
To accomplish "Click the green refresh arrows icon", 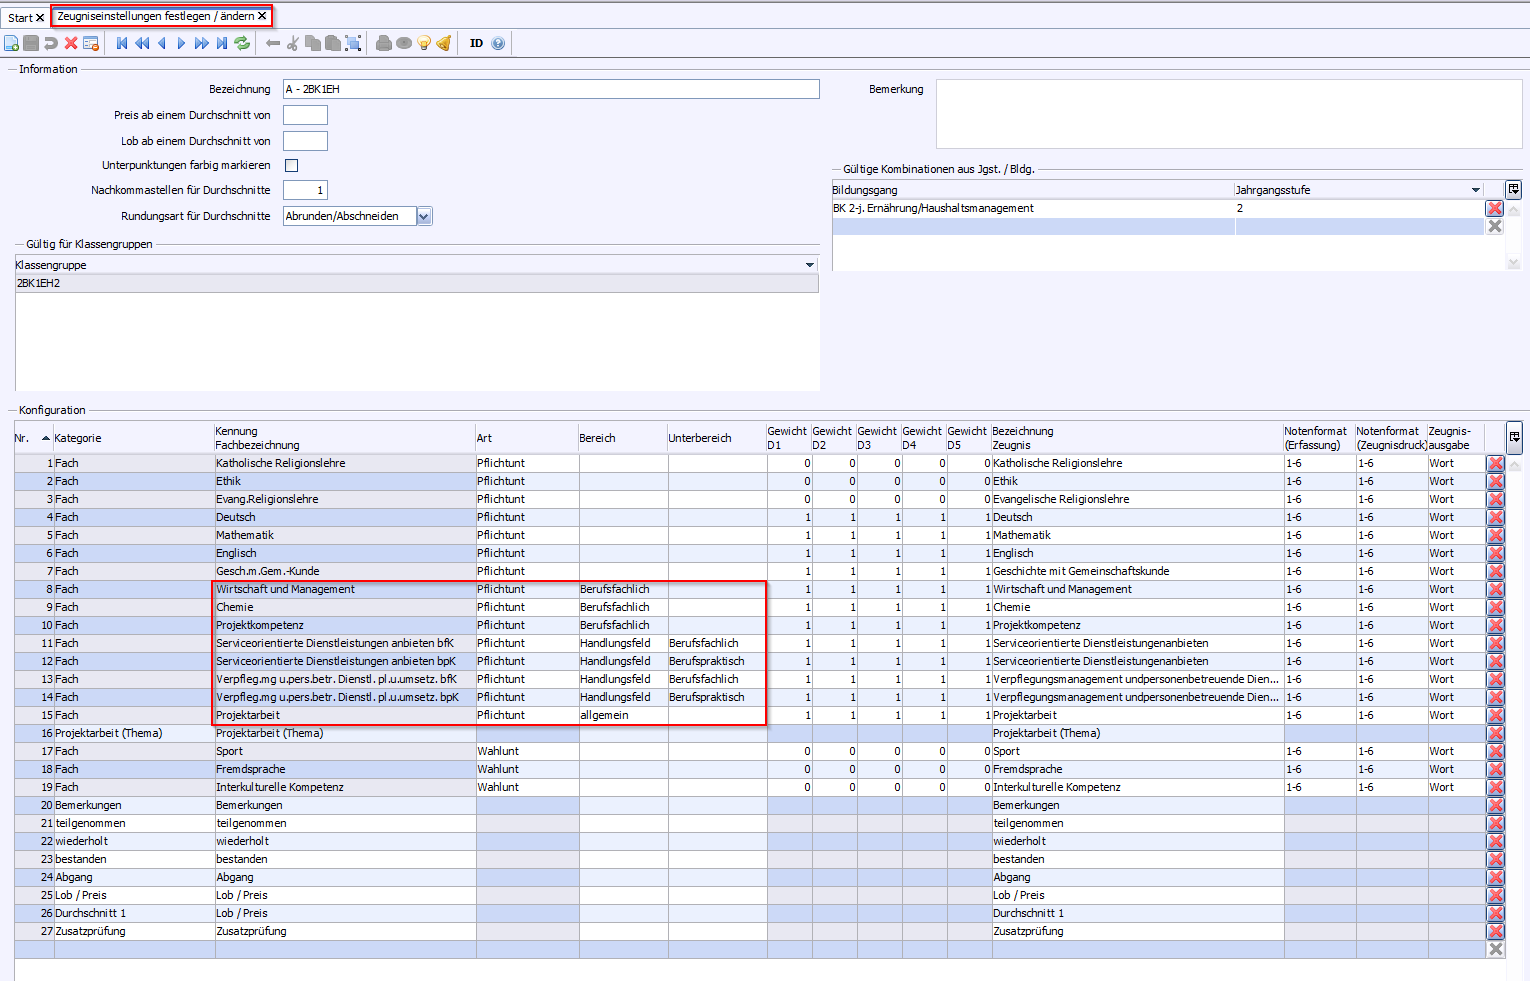I will pyautogui.click(x=242, y=43).
